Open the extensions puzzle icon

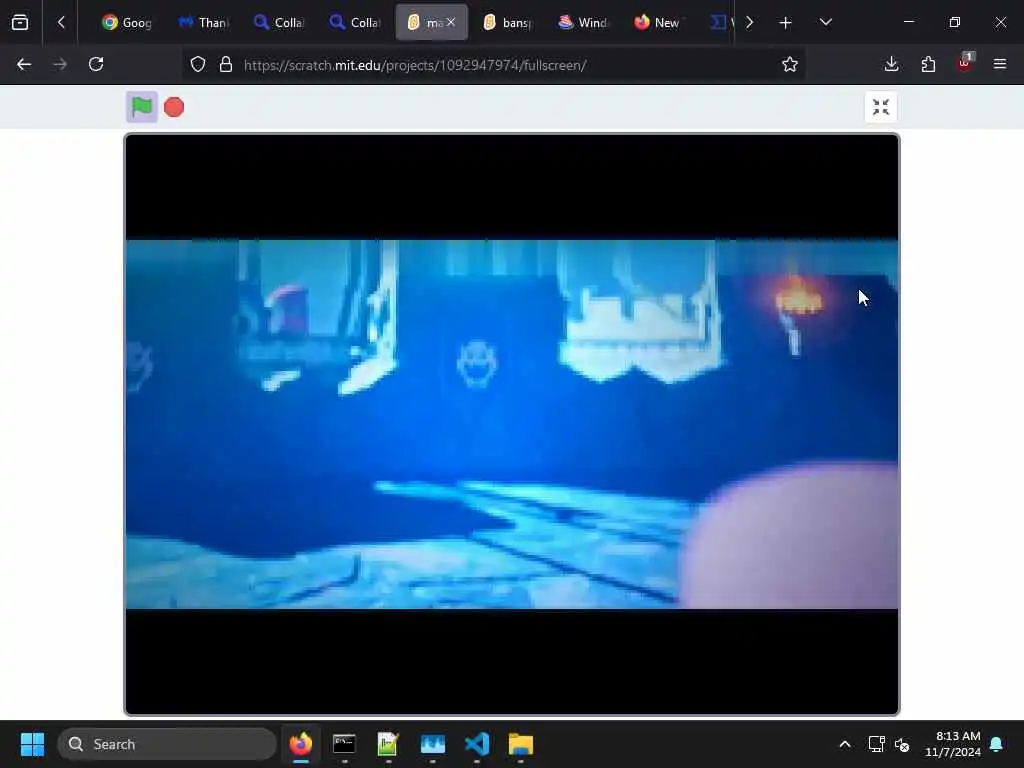point(928,64)
